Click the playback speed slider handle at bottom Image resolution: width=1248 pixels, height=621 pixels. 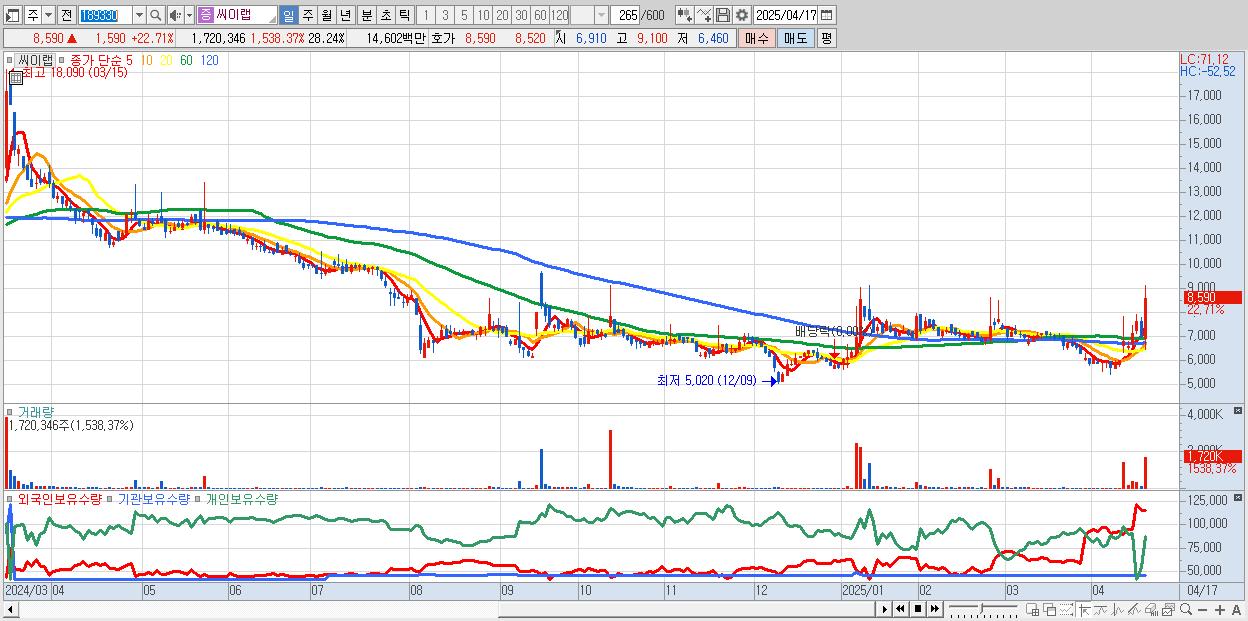[981, 608]
